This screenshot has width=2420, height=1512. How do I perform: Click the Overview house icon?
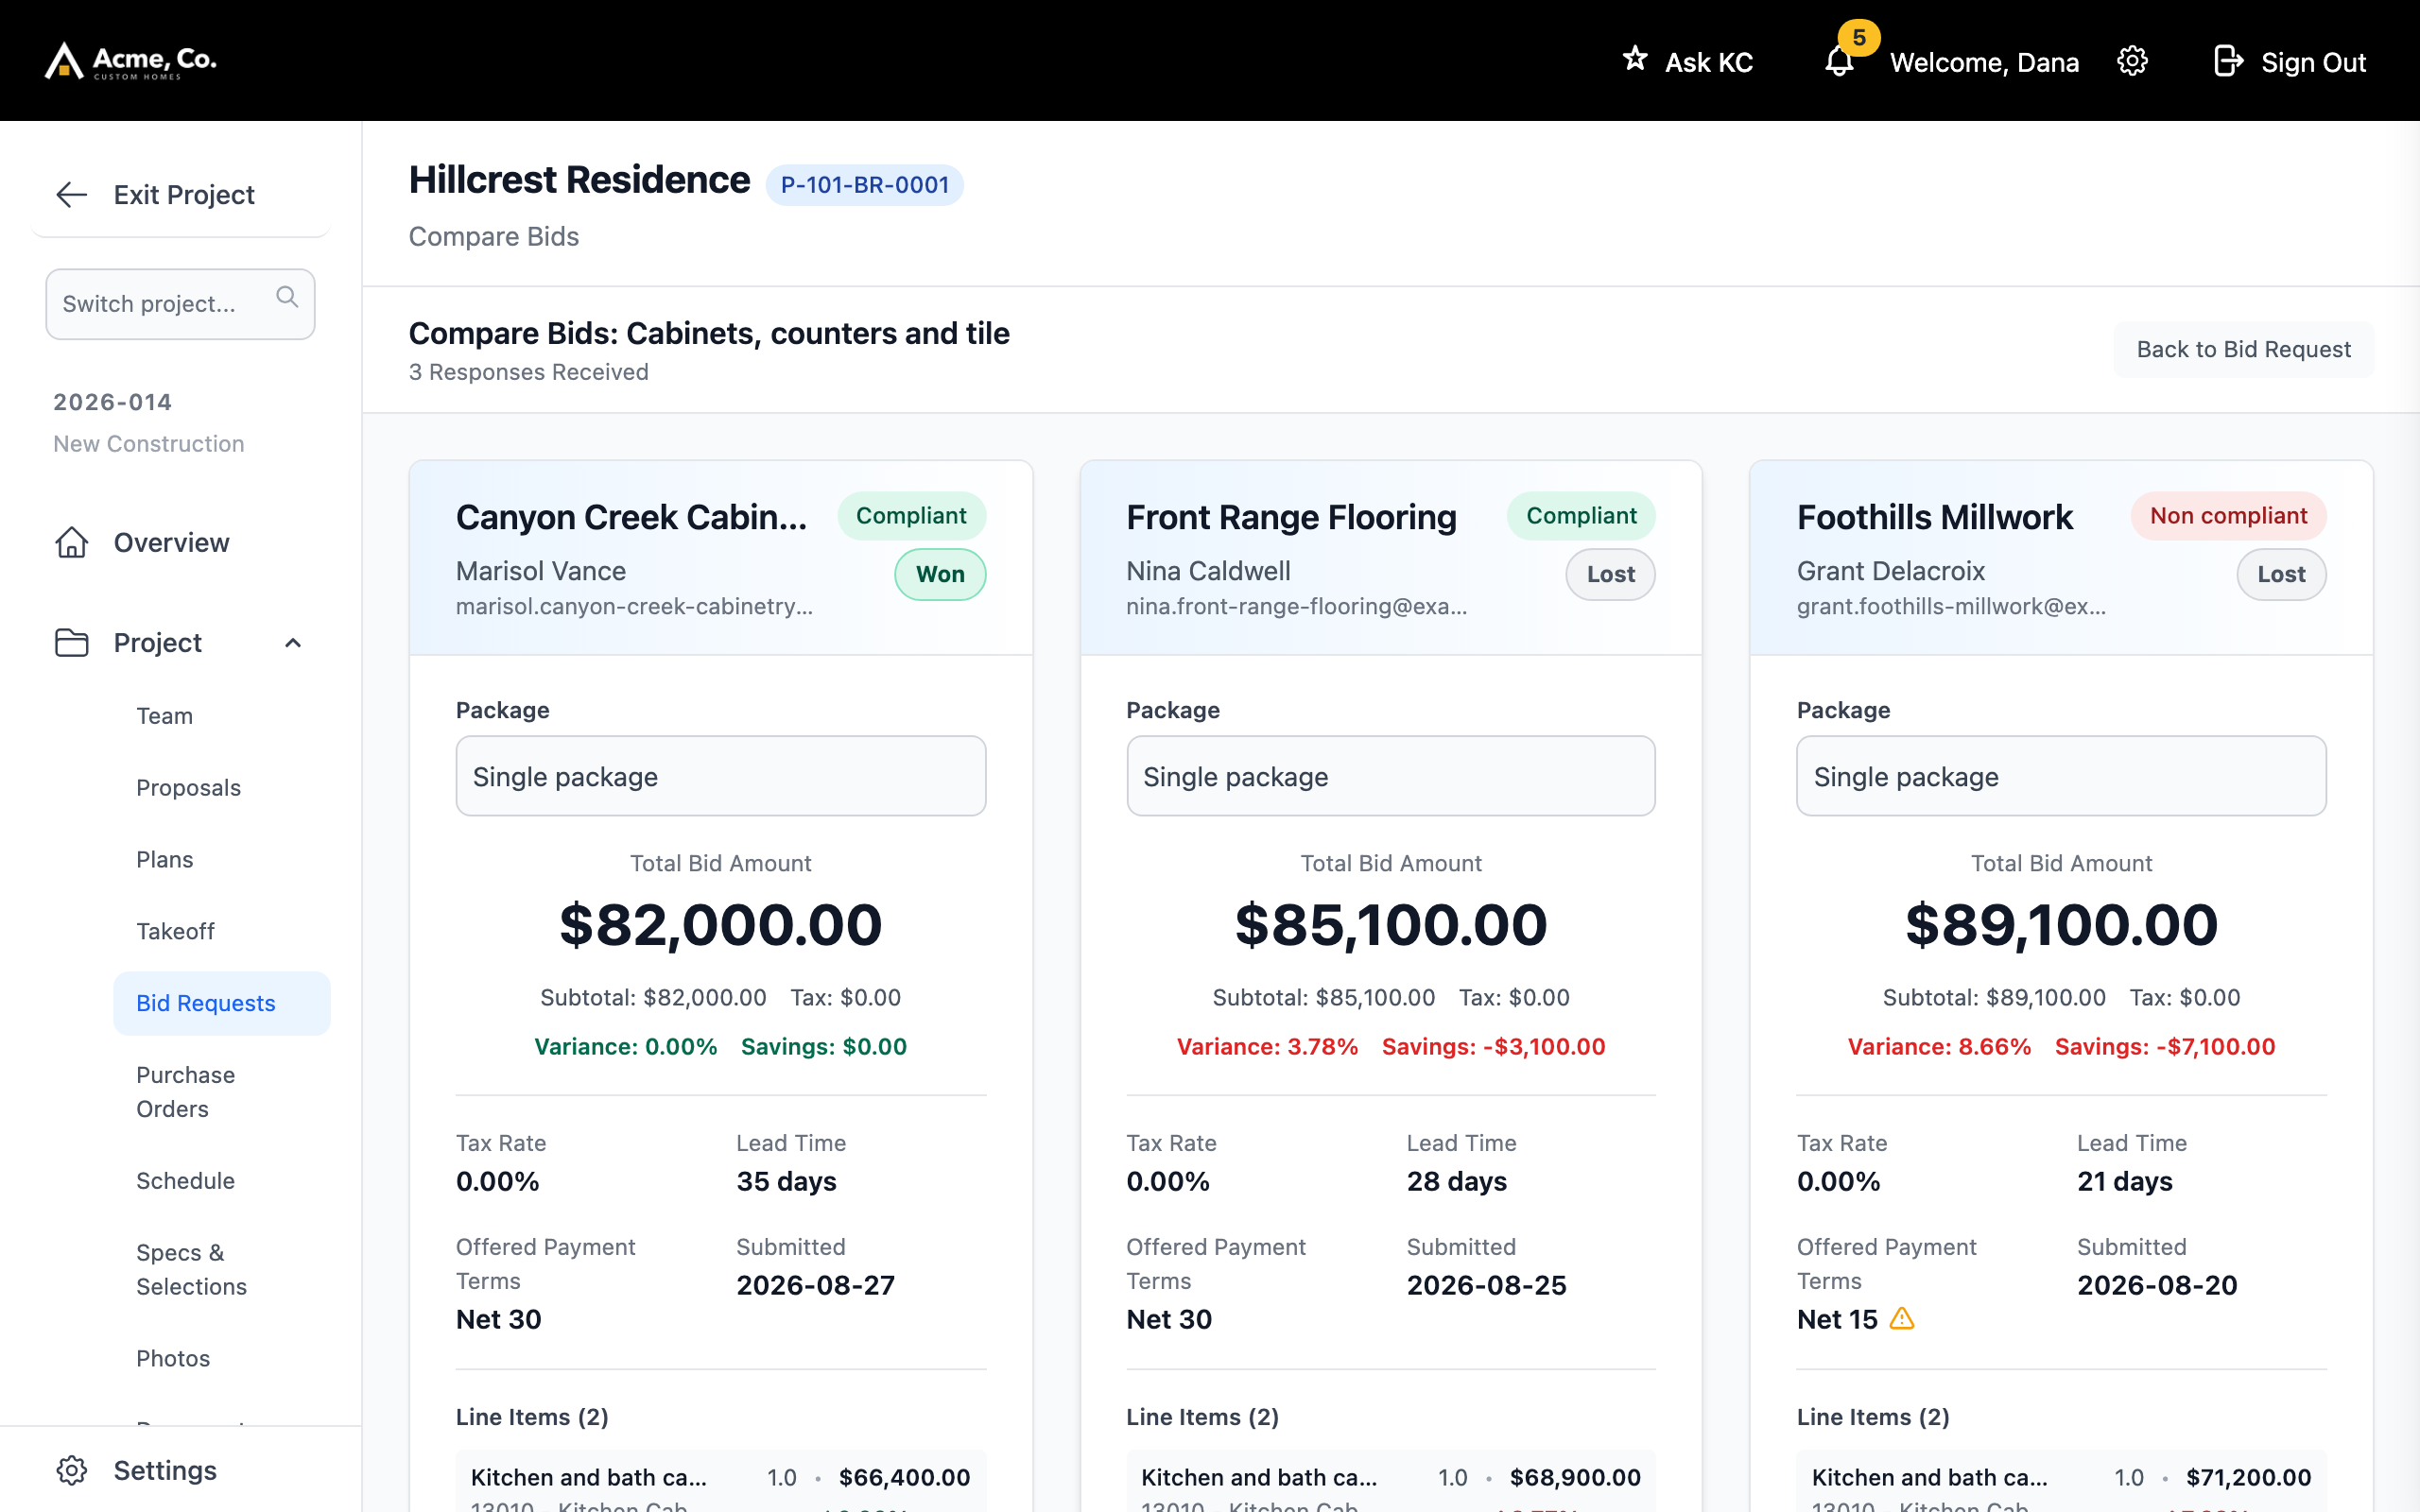point(72,542)
